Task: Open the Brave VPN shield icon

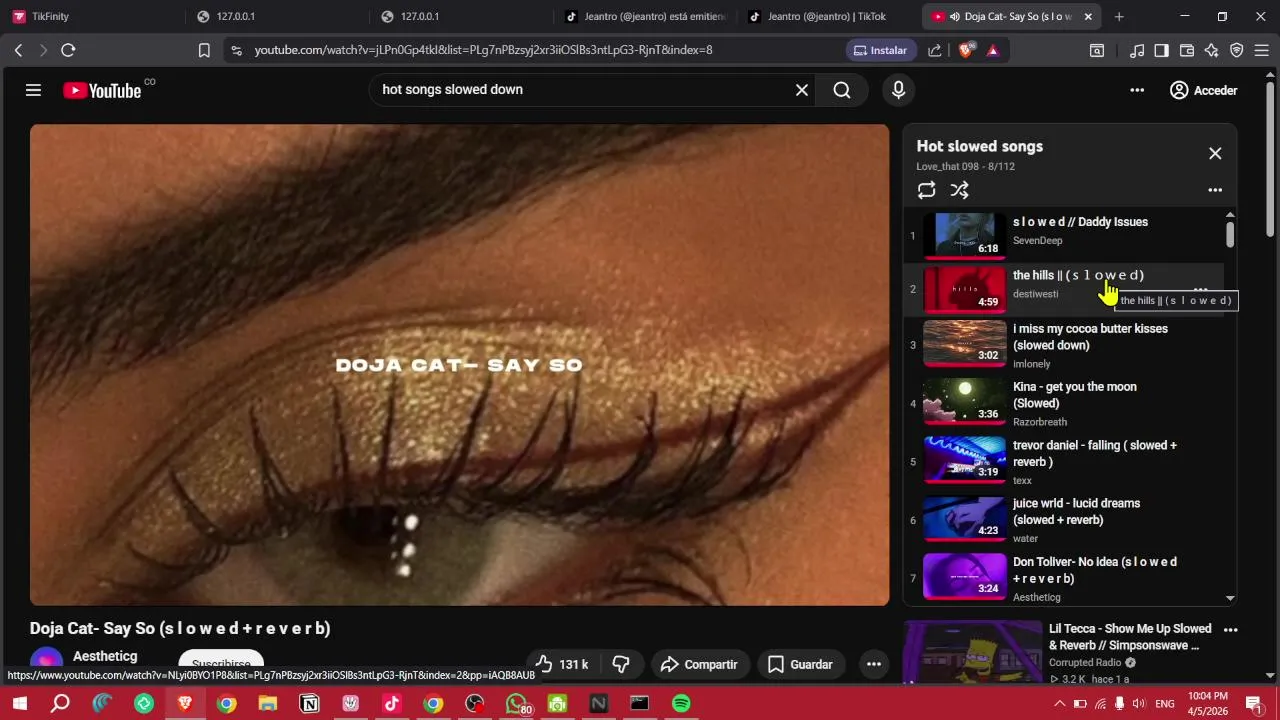Action: click(x=1237, y=50)
